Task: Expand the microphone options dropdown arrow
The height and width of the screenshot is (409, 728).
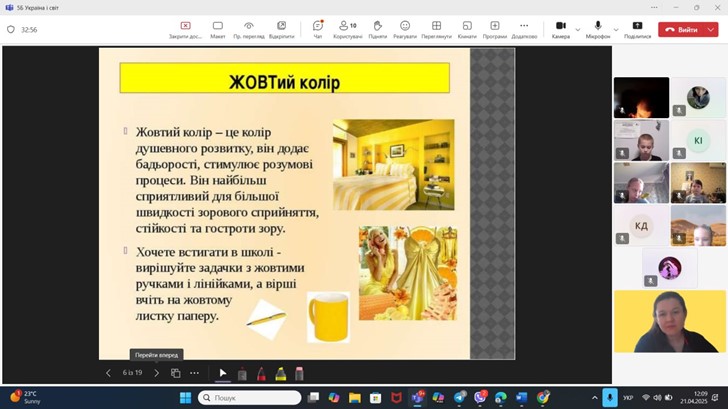Action: [615, 29]
